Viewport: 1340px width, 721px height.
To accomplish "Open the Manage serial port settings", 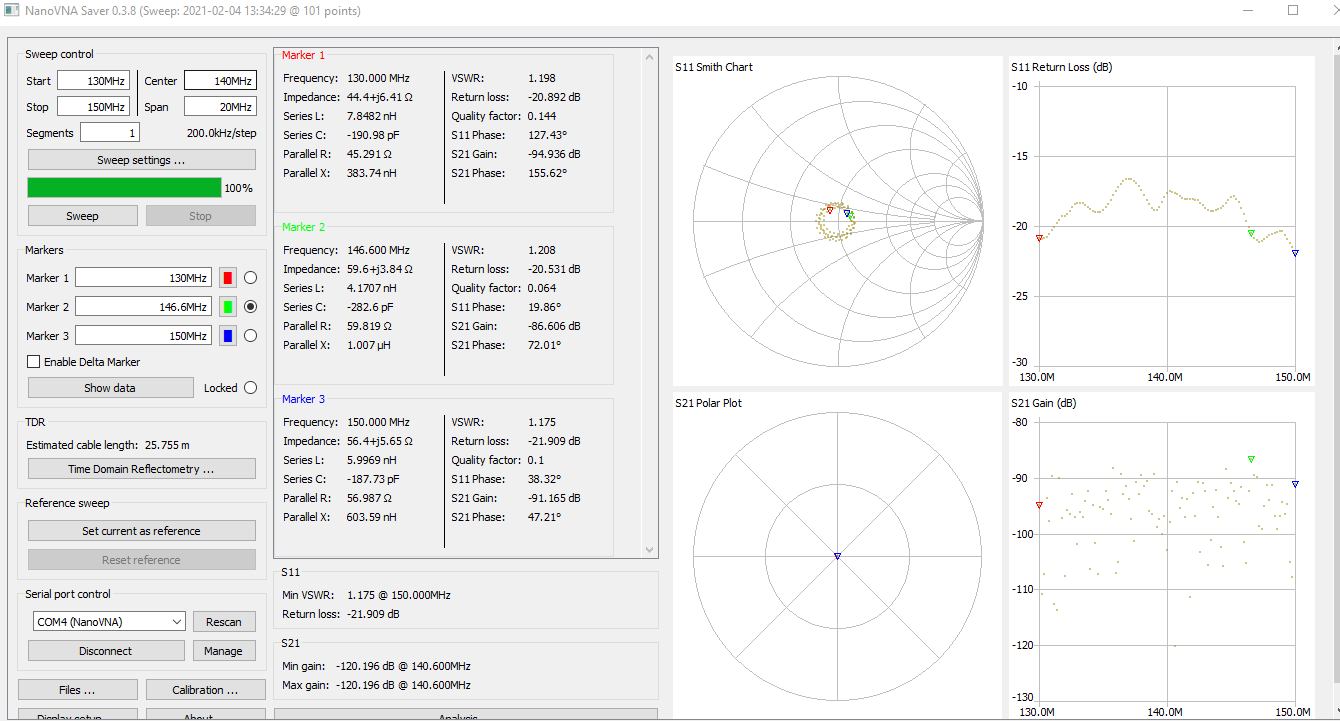I will point(224,650).
